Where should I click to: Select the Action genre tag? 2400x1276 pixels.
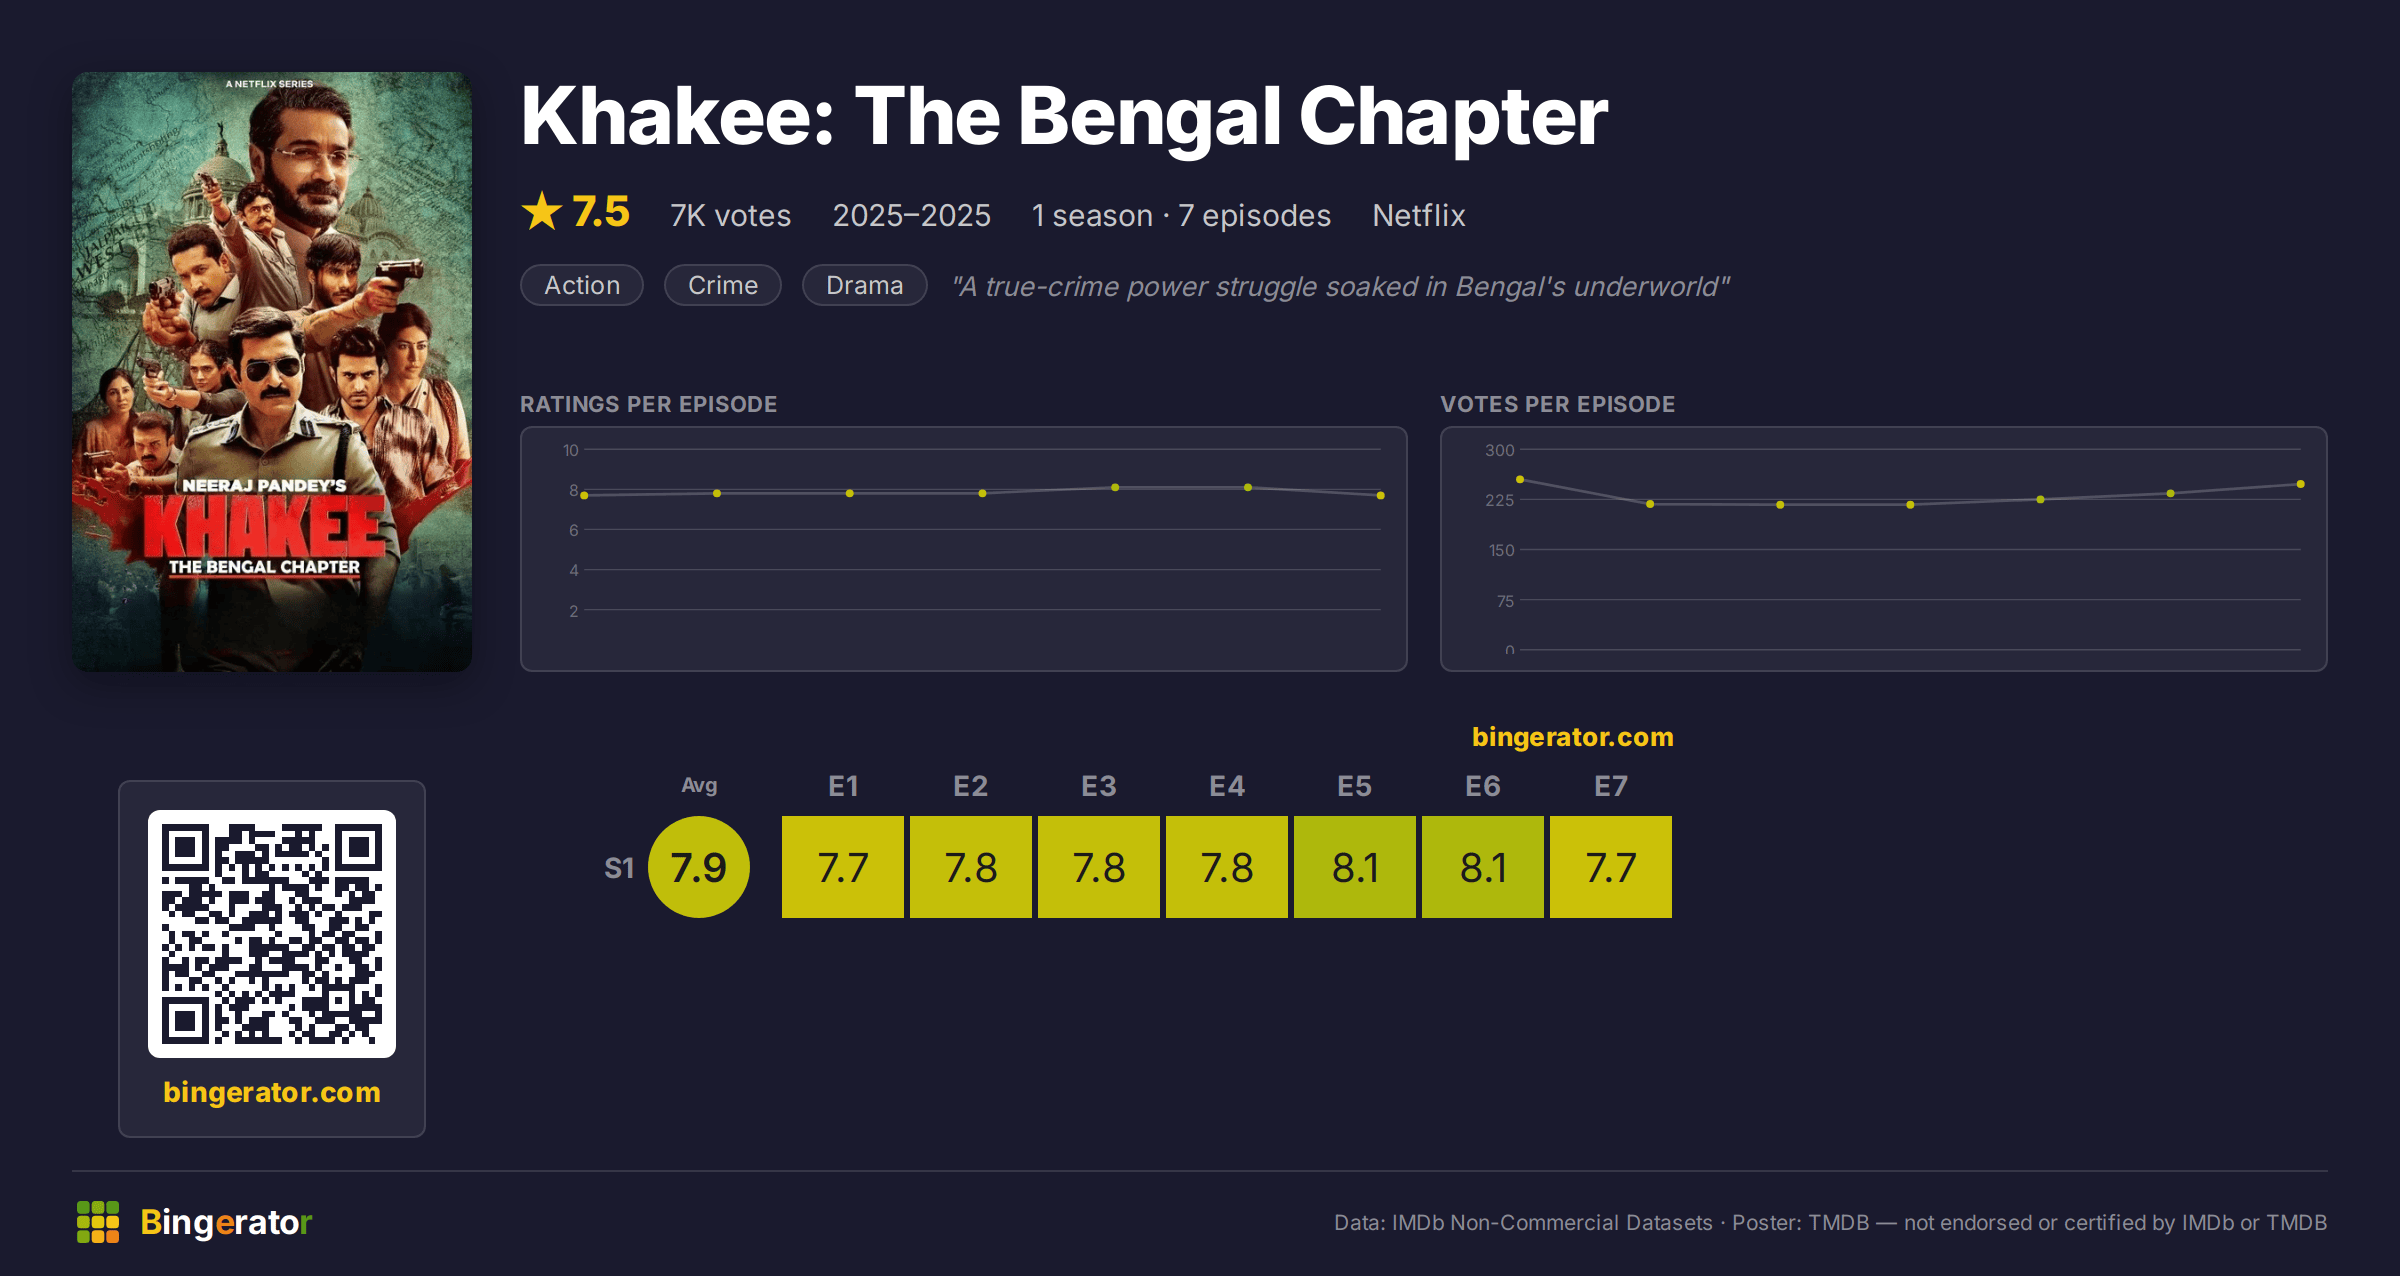[x=582, y=285]
